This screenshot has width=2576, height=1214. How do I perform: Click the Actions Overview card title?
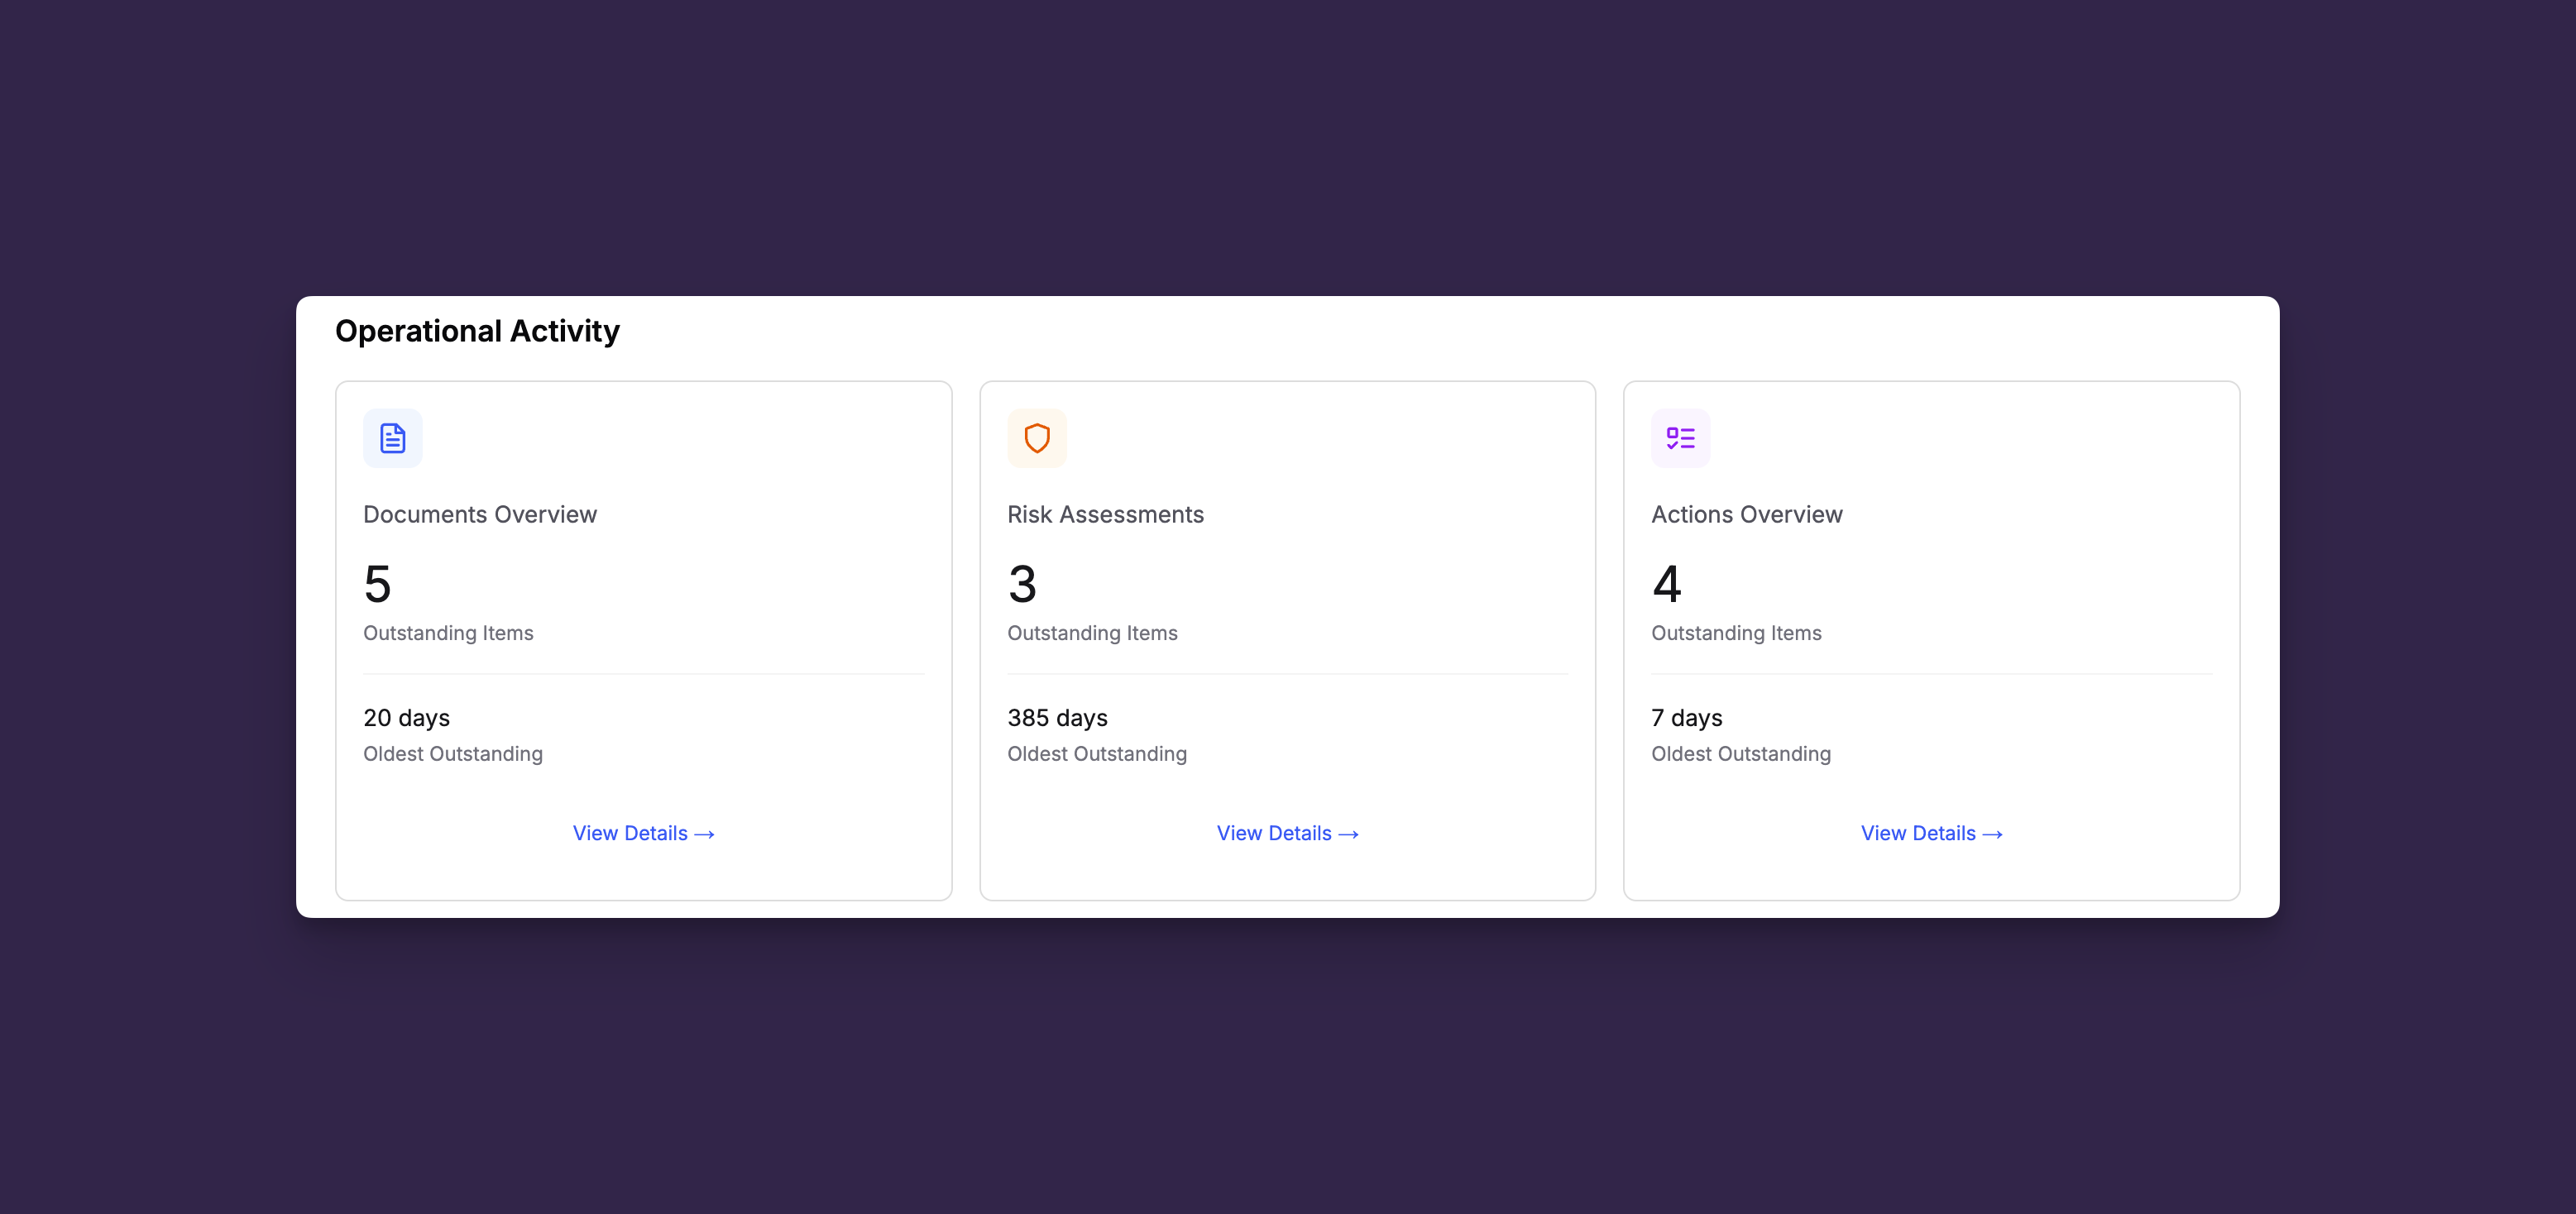[x=1746, y=514]
